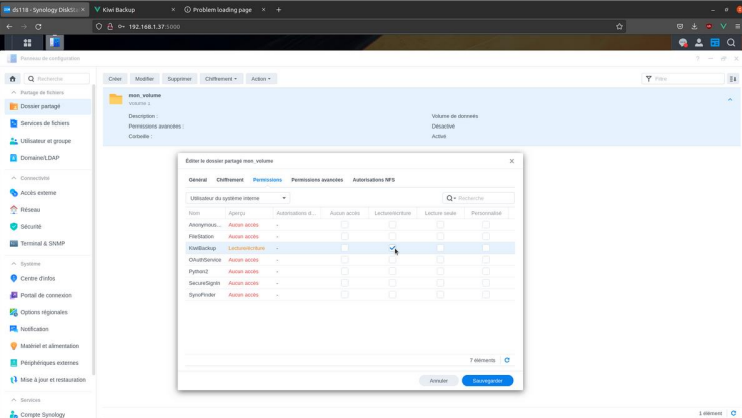Check Aucun accès for KiwiBackup
The height and width of the screenshot is (418, 742).
point(344,248)
